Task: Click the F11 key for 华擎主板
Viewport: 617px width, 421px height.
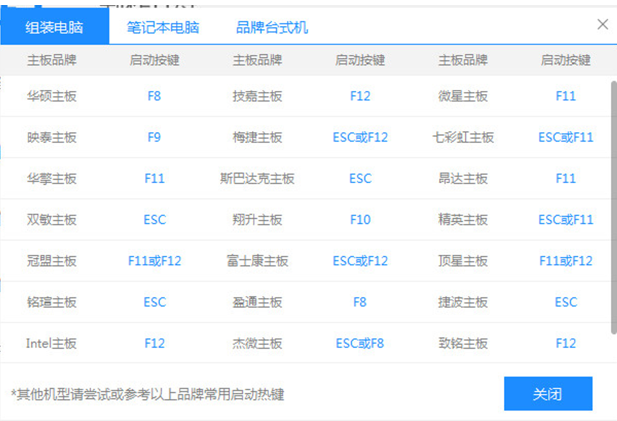Action: [154, 179]
